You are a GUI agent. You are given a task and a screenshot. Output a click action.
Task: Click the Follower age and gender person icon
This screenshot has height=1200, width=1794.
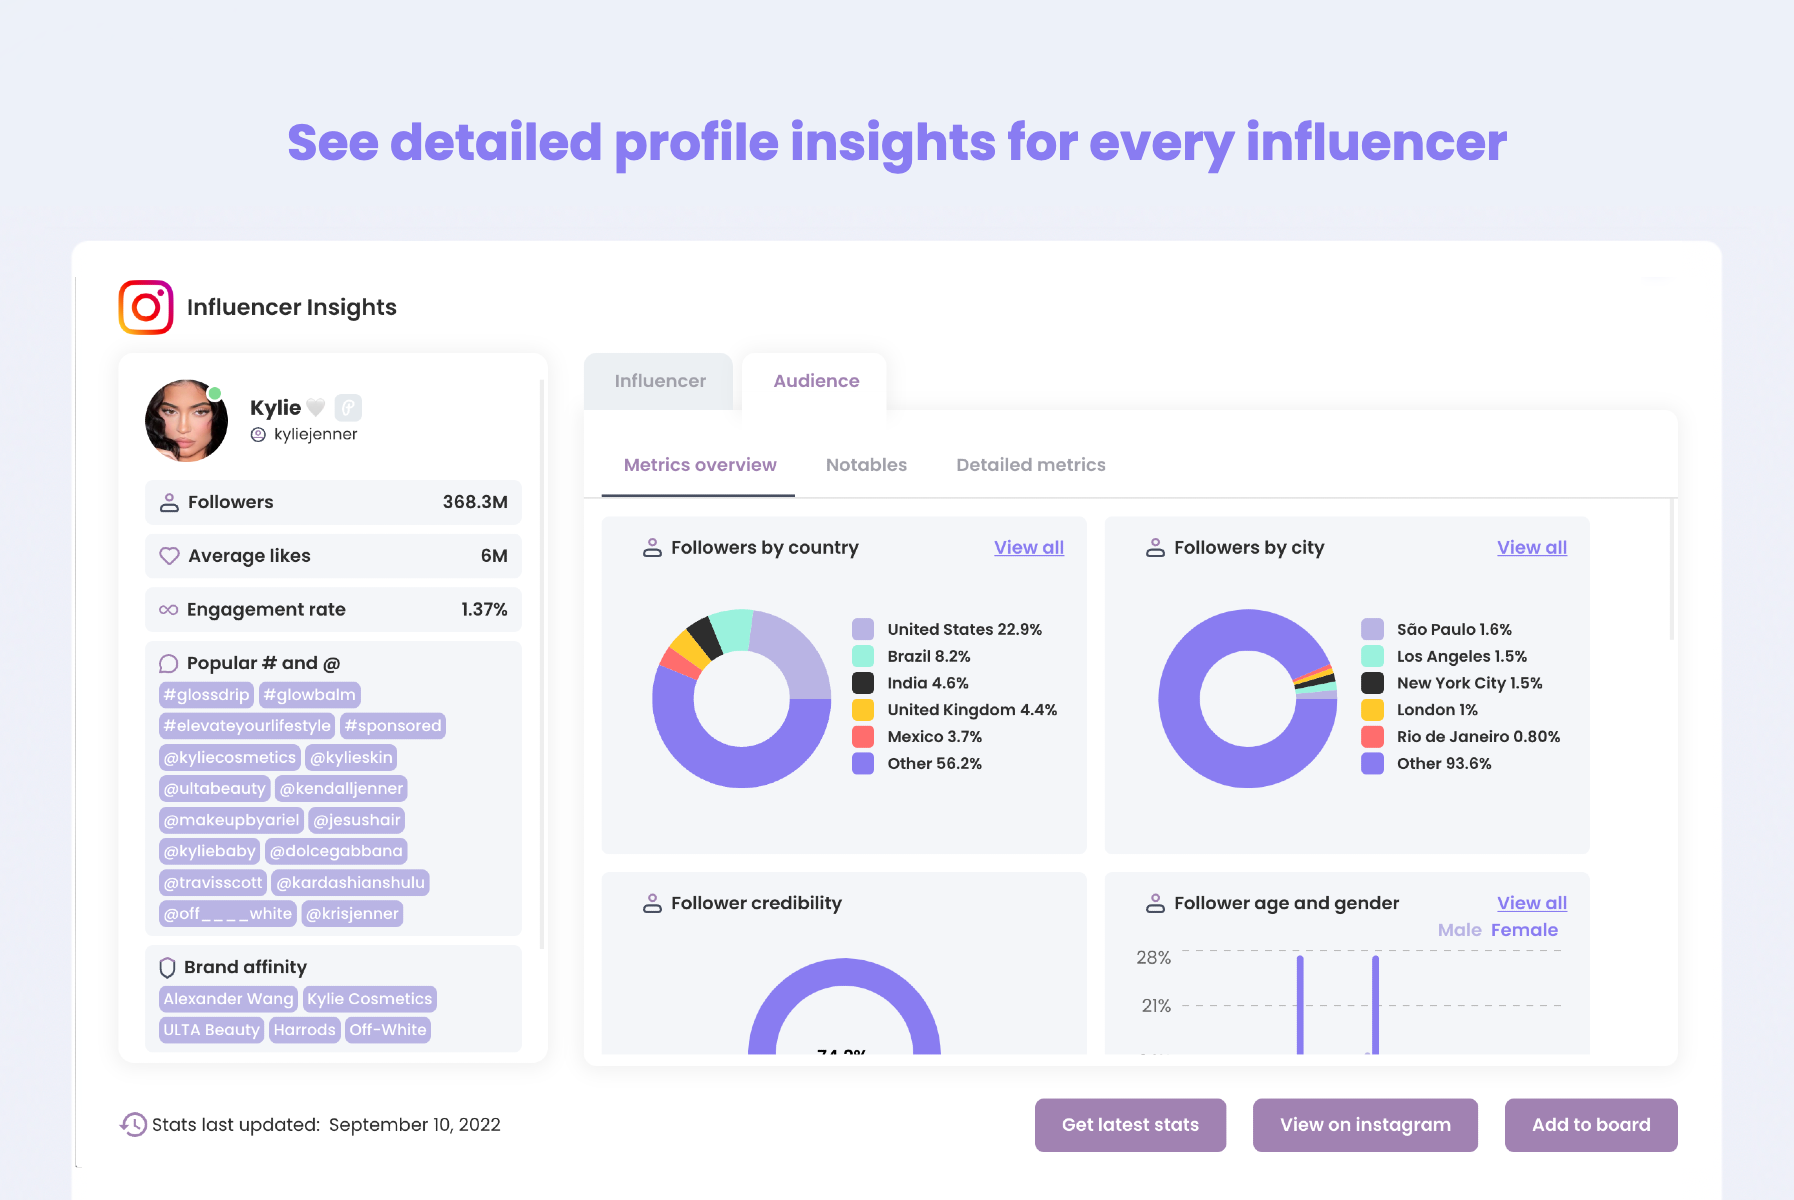pos(1155,903)
